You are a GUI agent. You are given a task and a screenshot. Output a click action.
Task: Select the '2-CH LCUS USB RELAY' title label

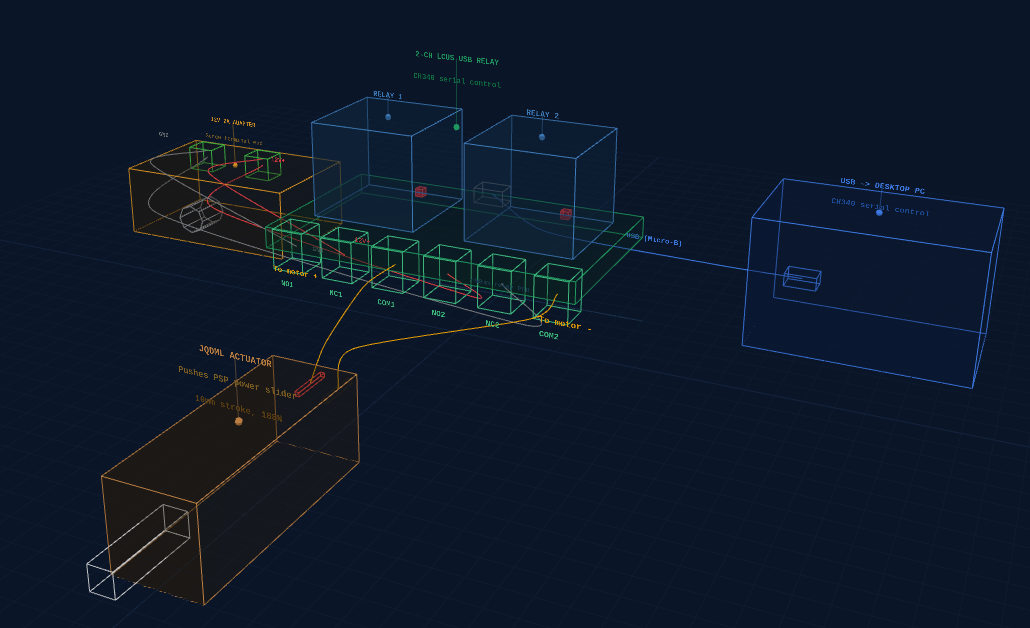click(456, 60)
